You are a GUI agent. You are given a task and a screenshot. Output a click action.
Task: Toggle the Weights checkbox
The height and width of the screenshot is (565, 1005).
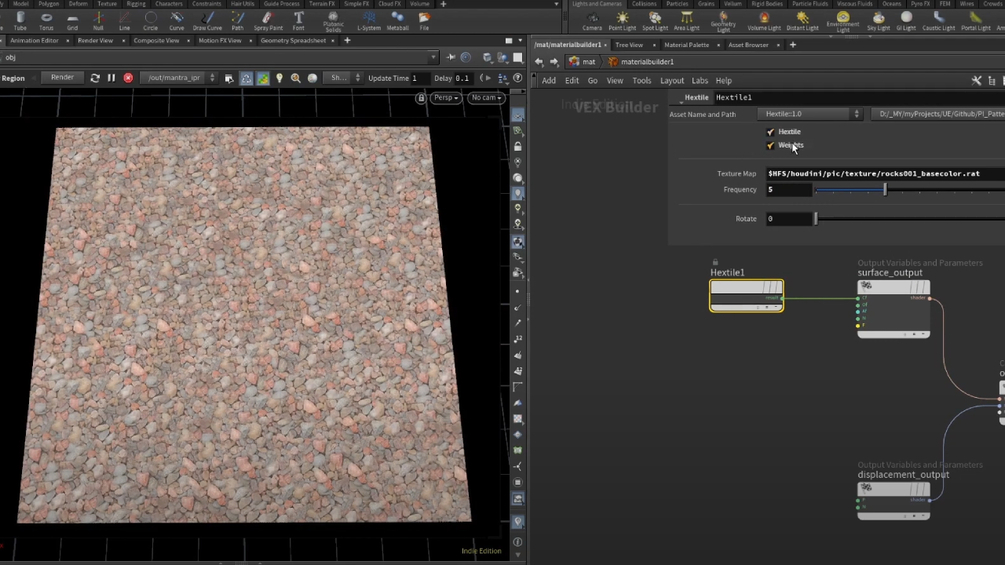770,146
